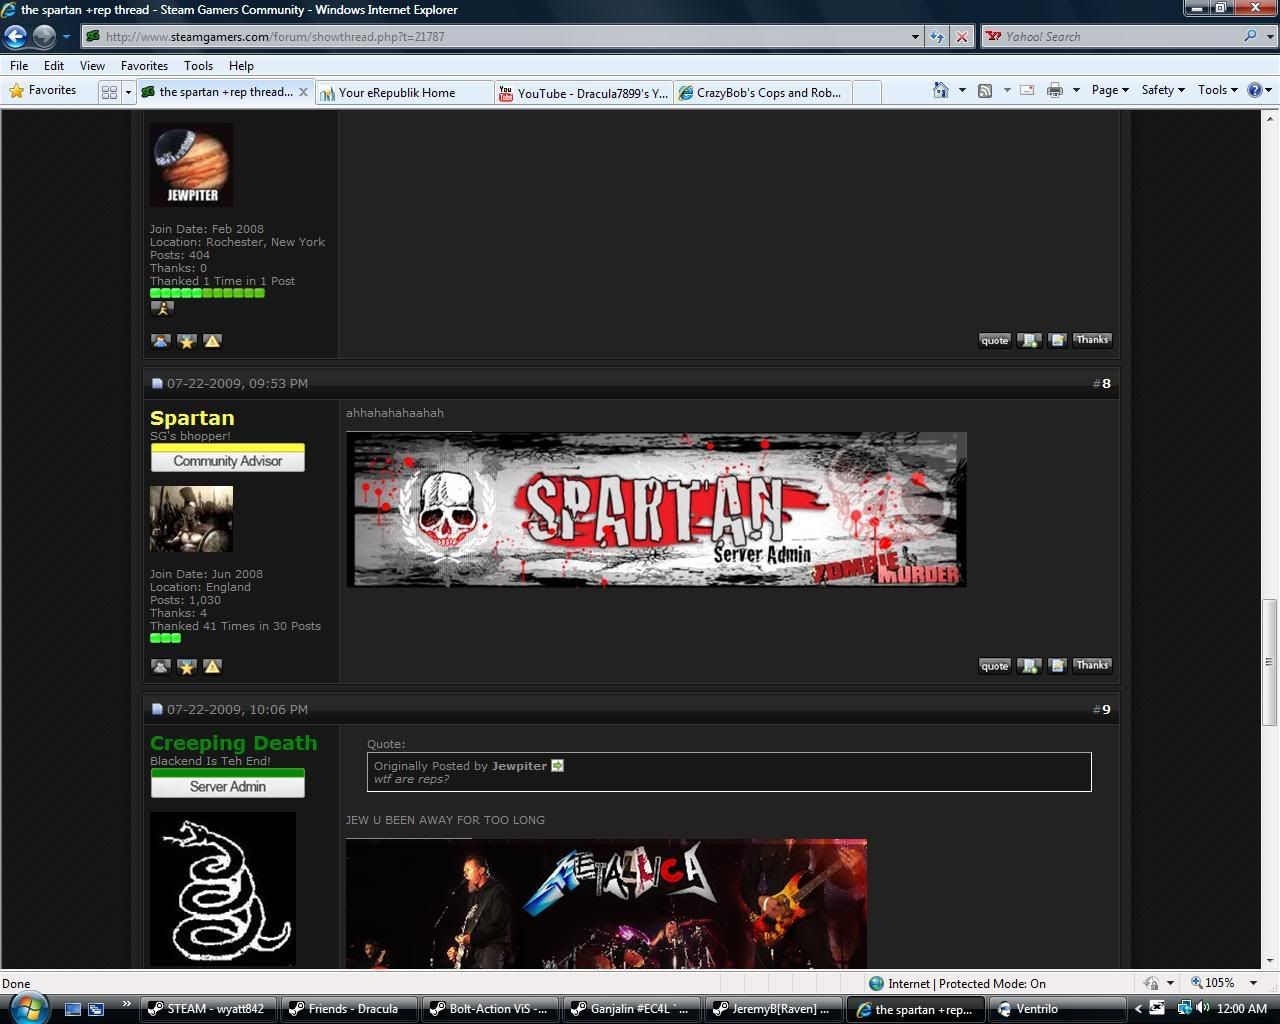Click the RSS feeds icon
Viewport: 1280px width, 1024px height.
(x=985, y=90)
